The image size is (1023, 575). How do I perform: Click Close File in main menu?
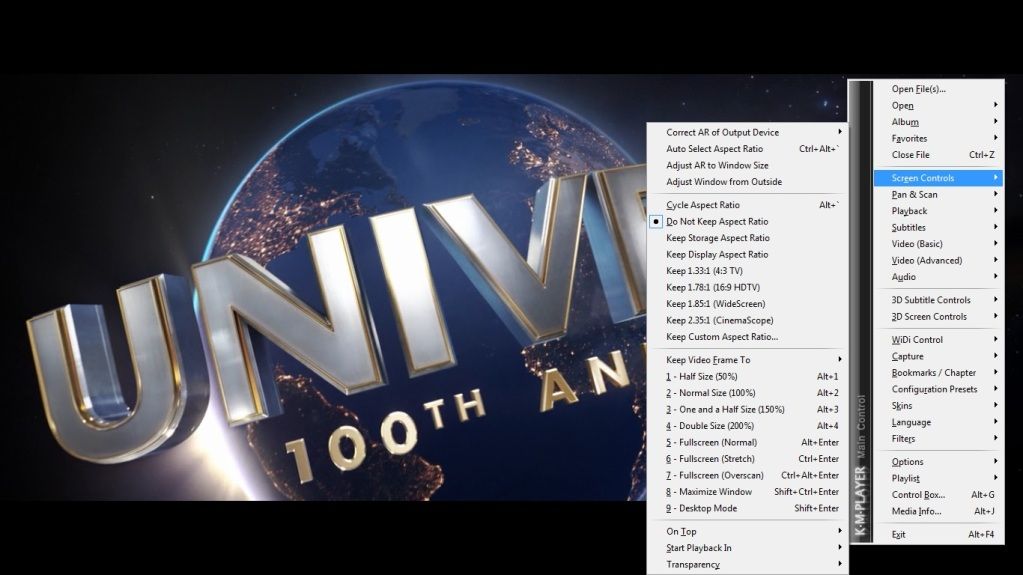[x=938, y=155]
